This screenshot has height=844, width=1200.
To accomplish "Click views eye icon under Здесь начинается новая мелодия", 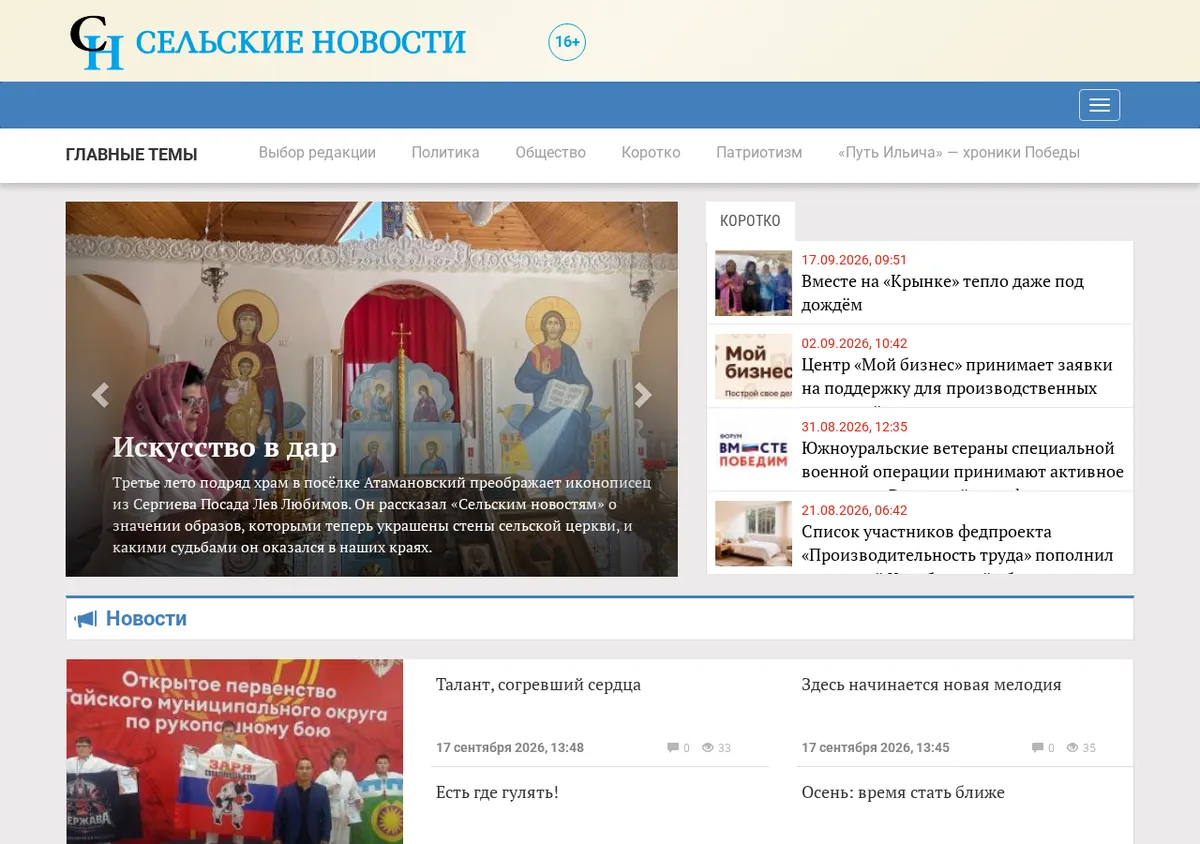I will (1073, 748).
